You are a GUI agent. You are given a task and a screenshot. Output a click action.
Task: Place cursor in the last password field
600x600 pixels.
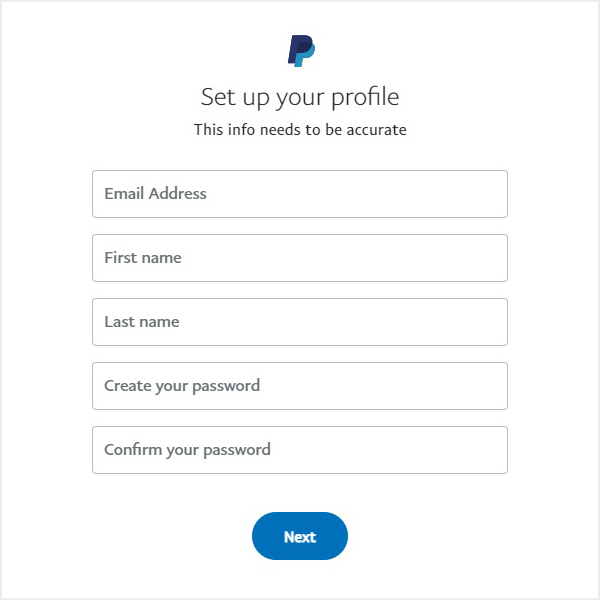pos(300,450)
